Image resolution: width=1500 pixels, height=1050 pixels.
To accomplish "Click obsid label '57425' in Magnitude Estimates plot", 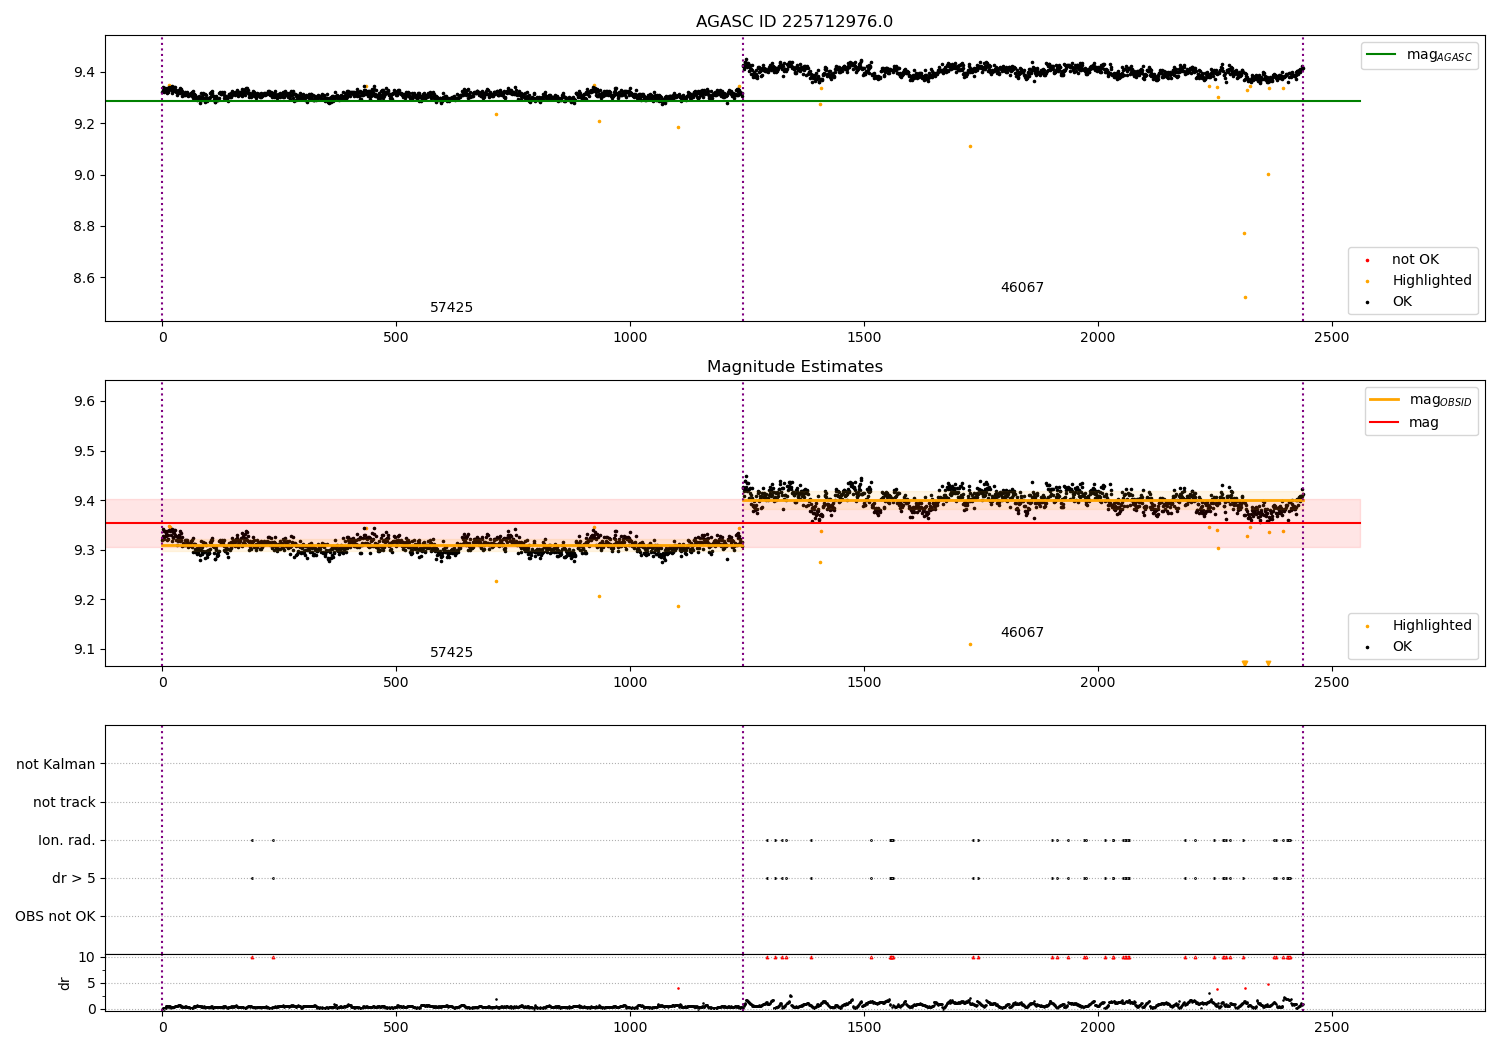I will (x=451, y=653).
